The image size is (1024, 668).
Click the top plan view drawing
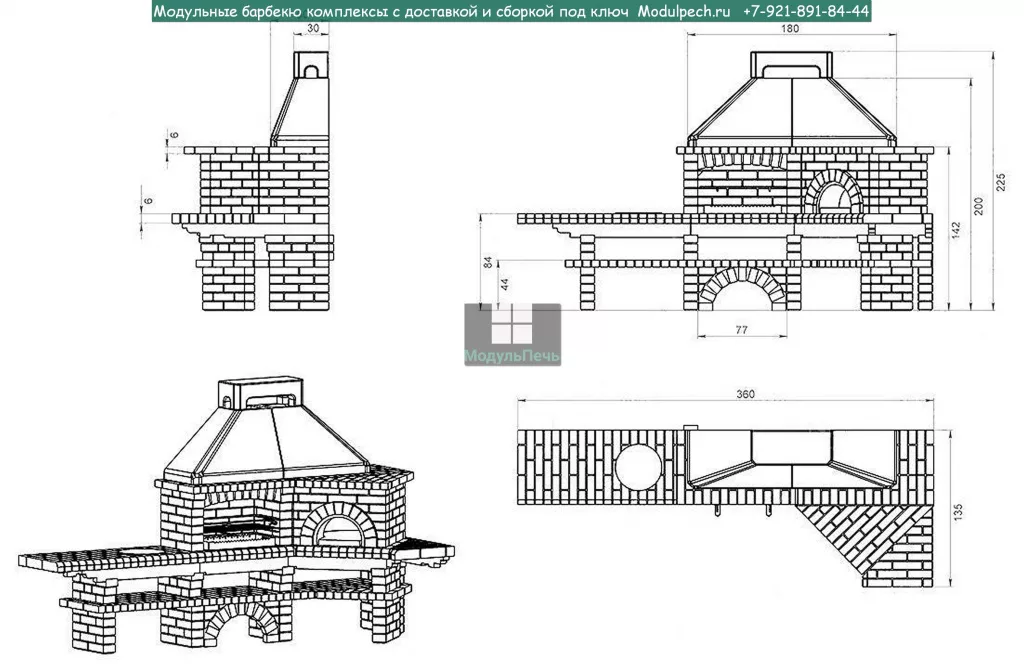click(726, 507)
